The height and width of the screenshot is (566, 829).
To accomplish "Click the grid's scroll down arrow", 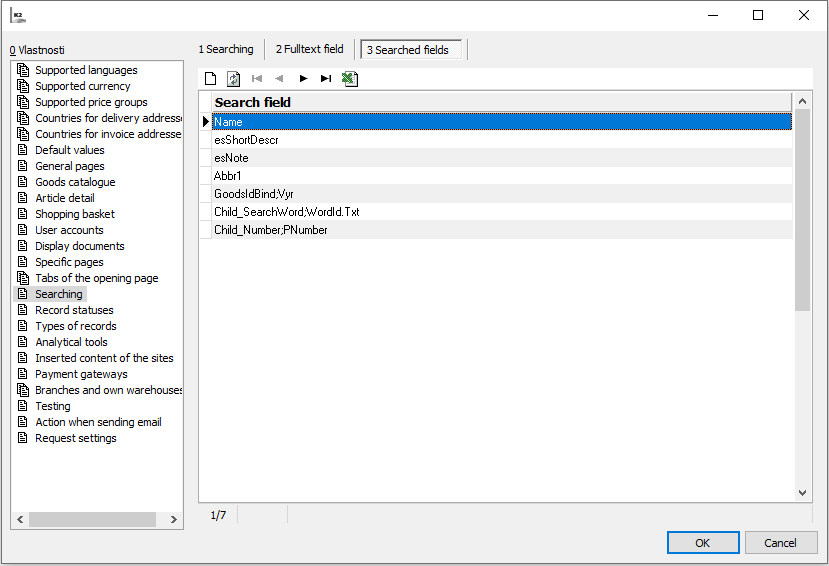I will [x=803, y=493].
